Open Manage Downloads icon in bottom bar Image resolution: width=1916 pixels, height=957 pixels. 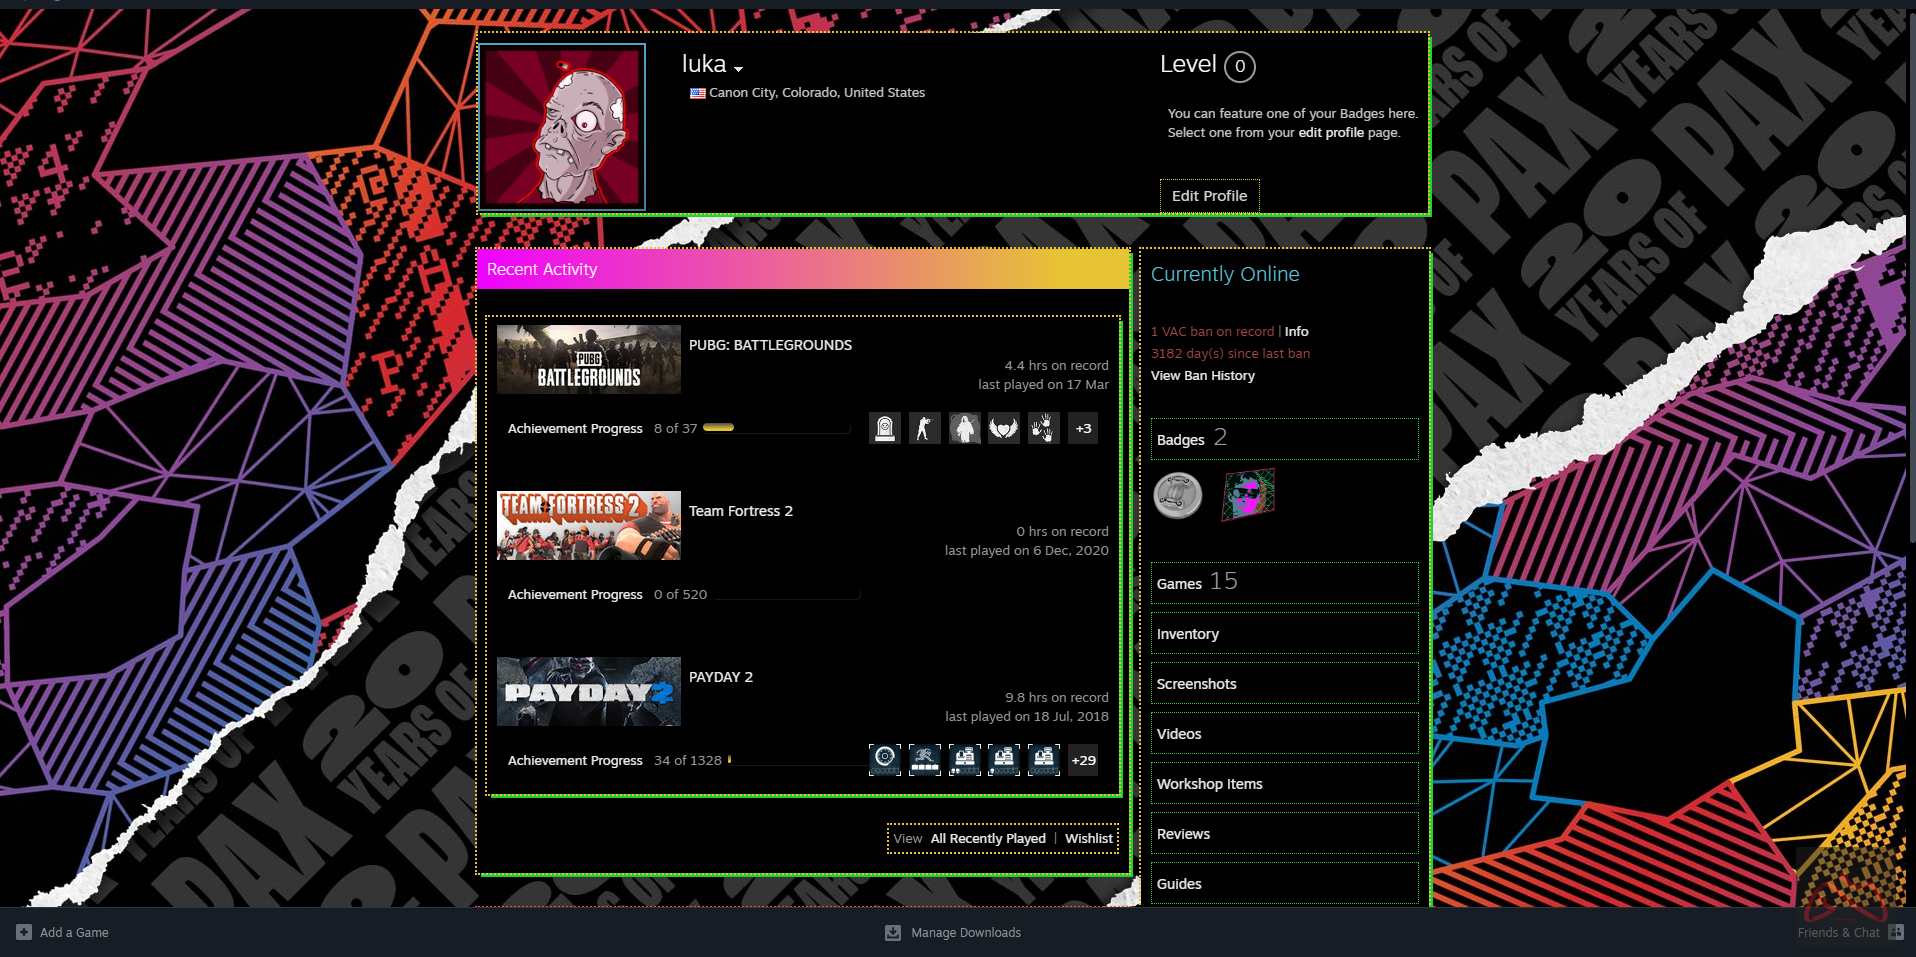[x=893, y=932]
